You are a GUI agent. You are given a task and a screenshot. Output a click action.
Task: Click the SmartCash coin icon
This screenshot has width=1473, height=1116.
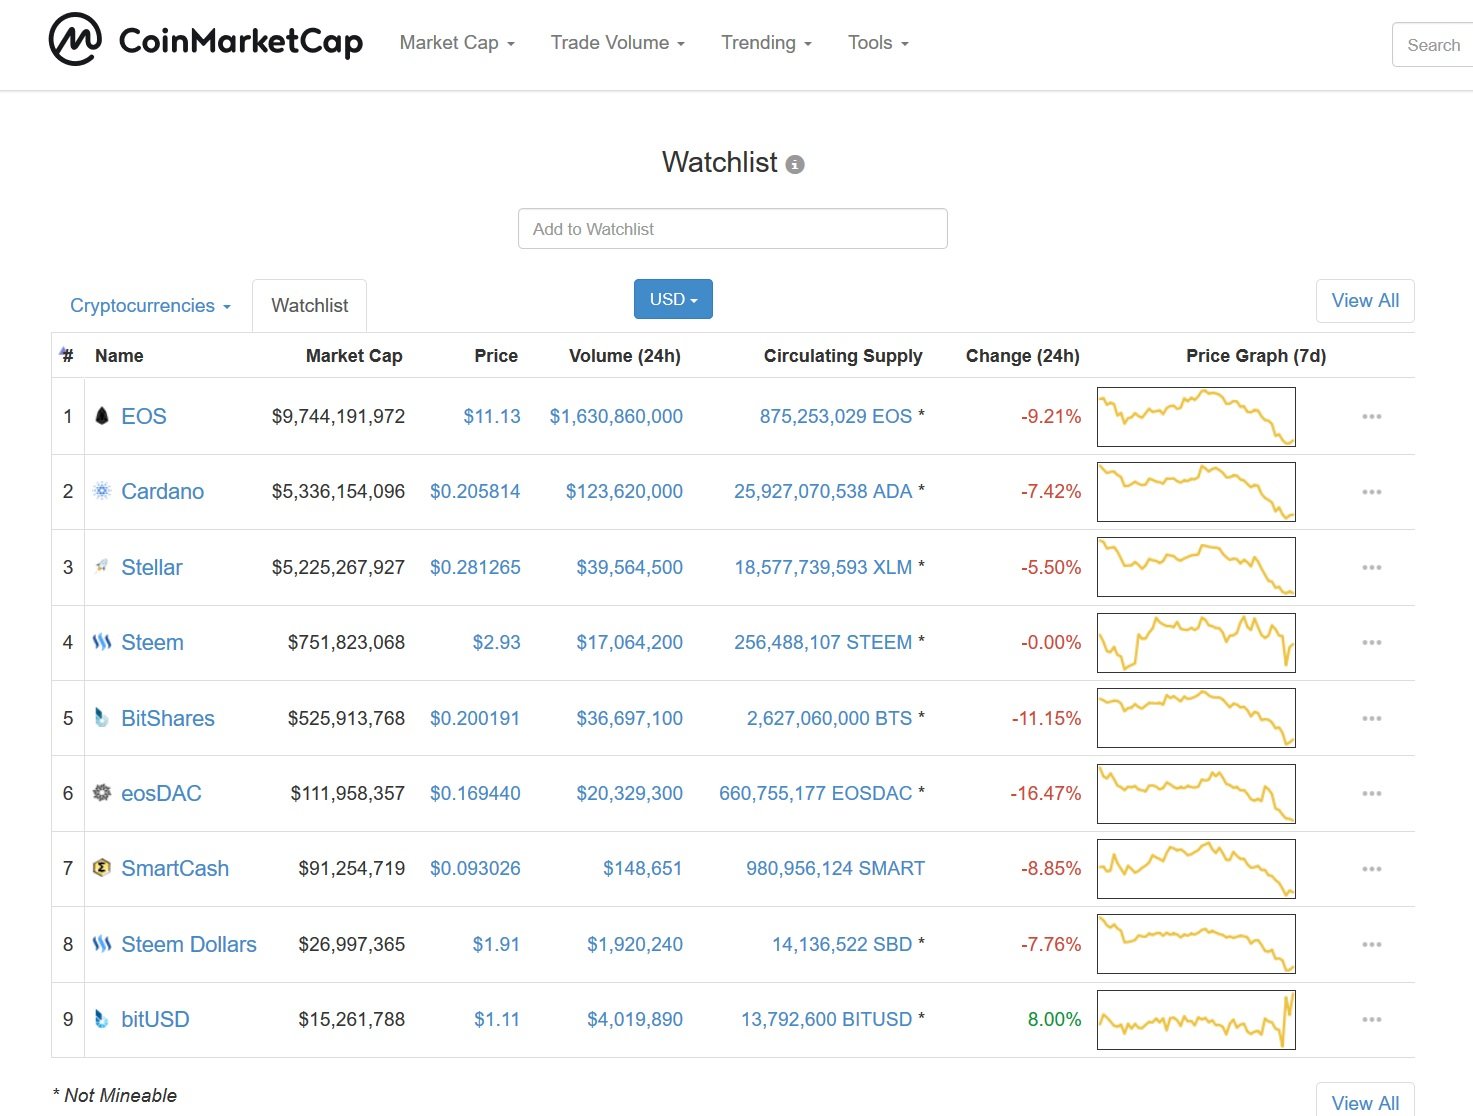coord(102,868)
